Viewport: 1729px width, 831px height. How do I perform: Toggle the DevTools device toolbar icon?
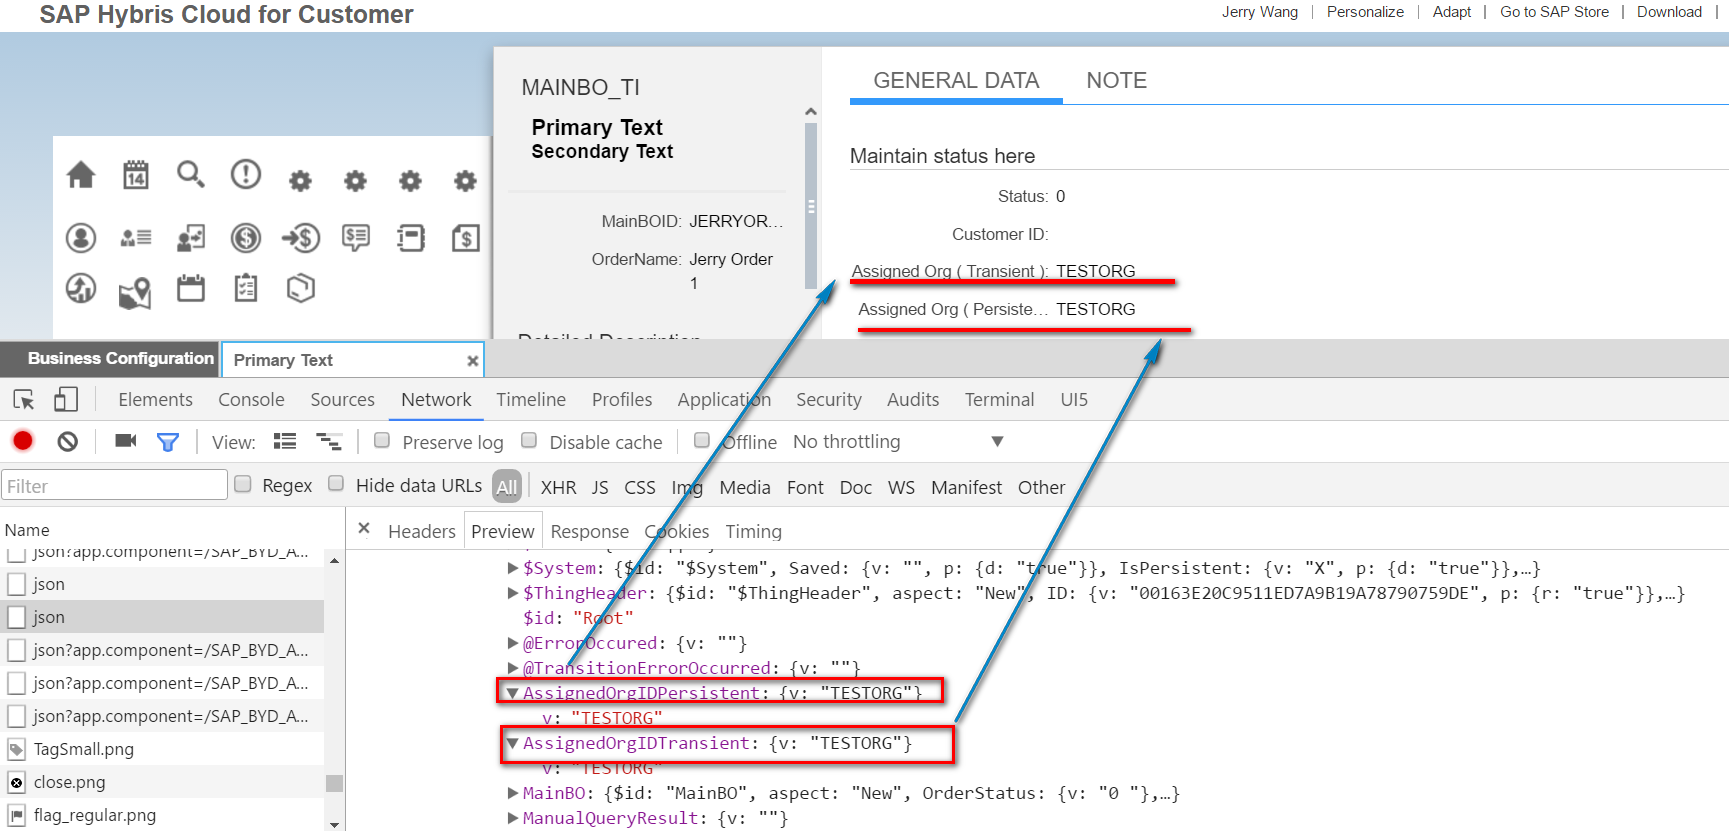[66, 400]
